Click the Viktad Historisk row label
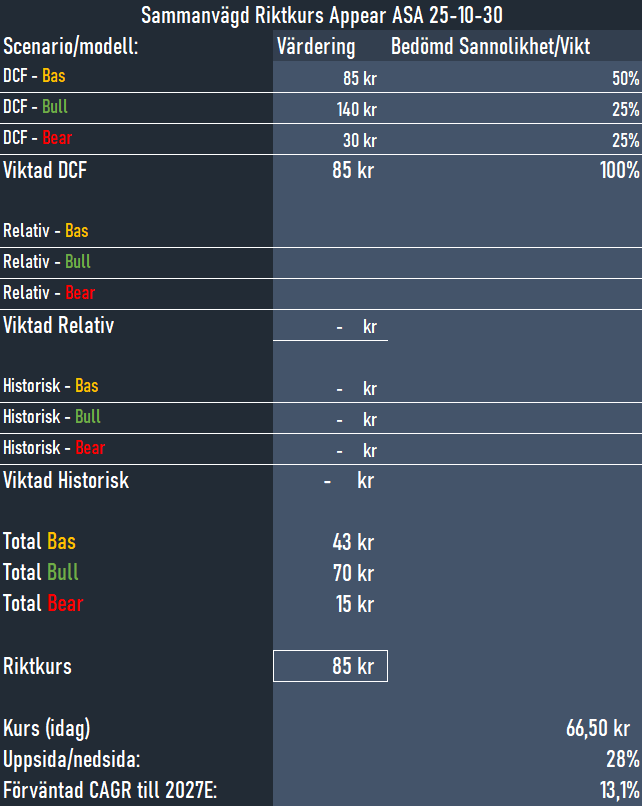The width and height of the screenshot is (642, 806). (66, 481)
